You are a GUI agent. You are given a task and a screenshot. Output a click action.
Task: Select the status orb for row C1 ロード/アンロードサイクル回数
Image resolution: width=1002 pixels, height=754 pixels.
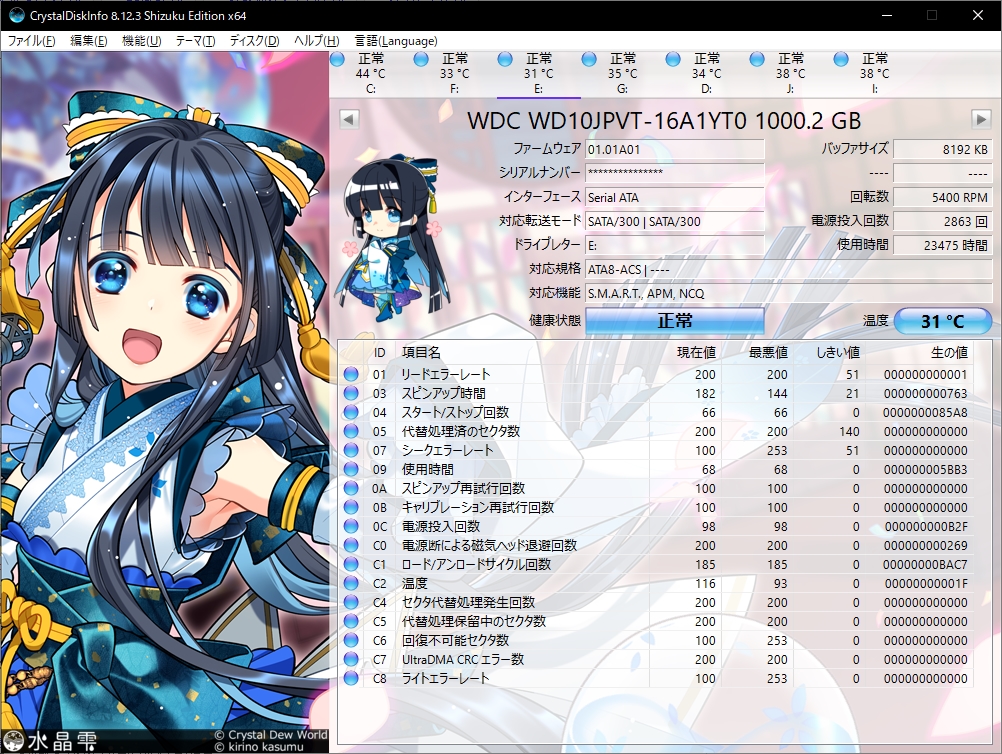351,564
